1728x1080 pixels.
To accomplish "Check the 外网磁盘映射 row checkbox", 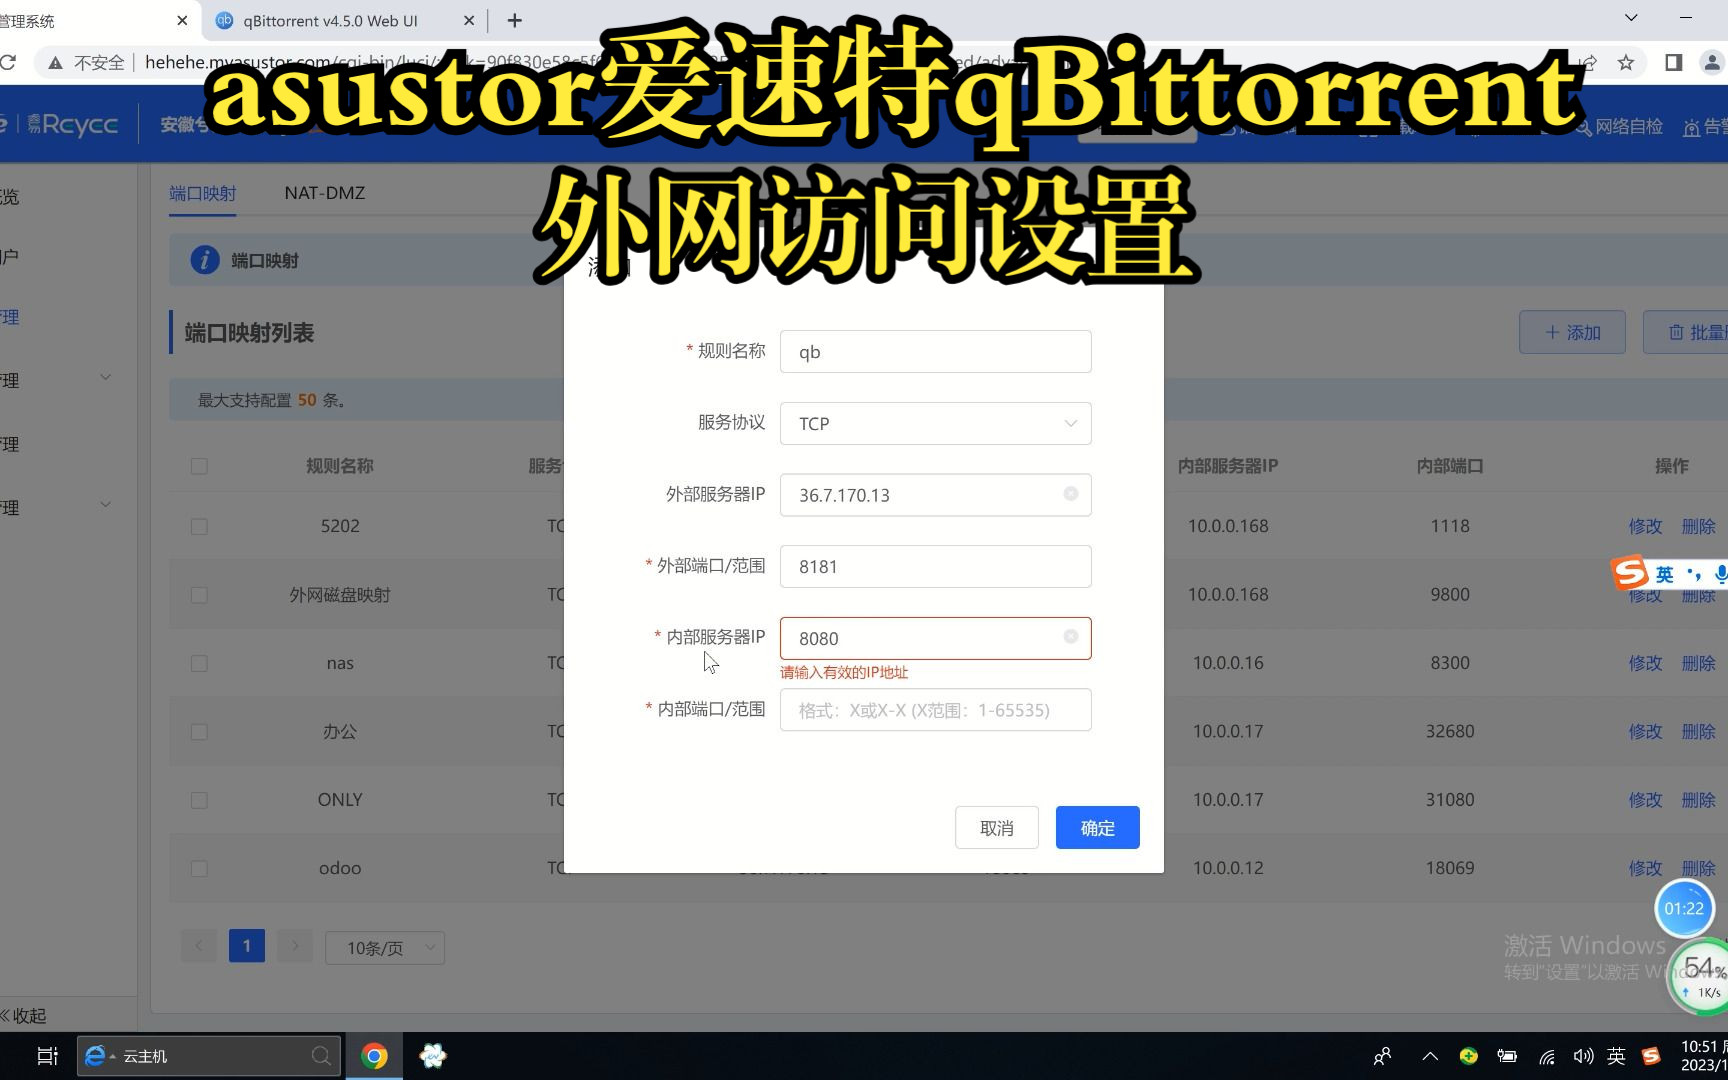I will [199, 595].
